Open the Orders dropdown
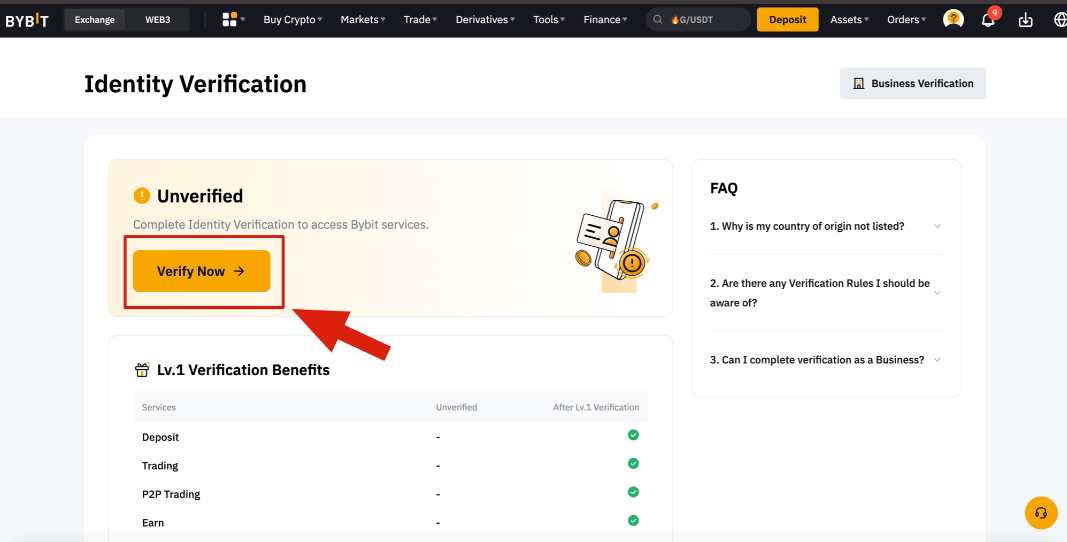The width and height of the screenshot is (1067, 542). click(906, 20)
